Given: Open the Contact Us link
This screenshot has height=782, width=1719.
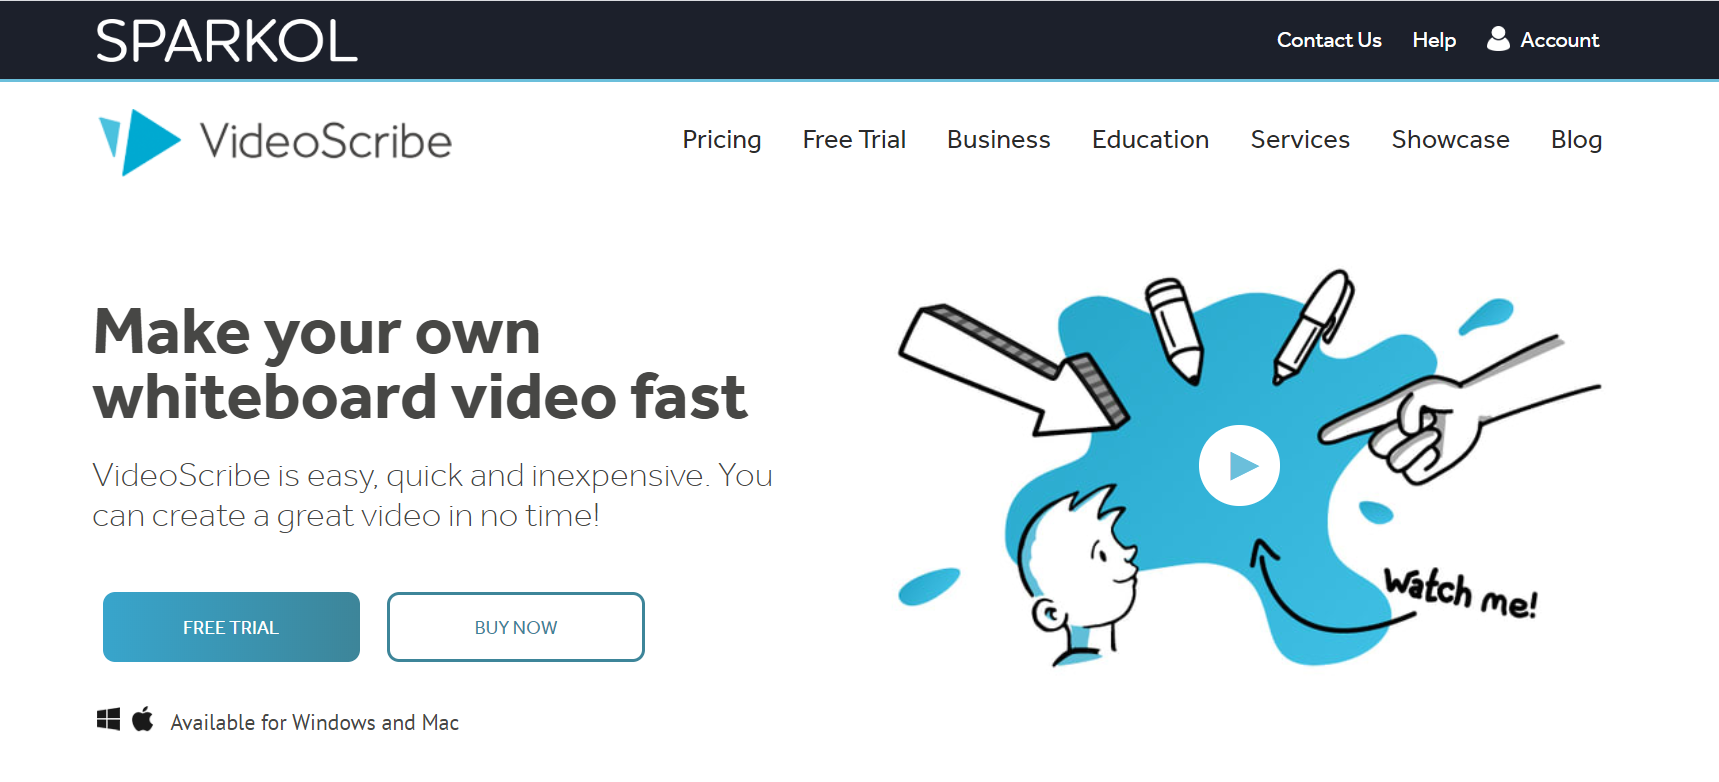Looking at the screenshot, I should tap(1329, 40).
